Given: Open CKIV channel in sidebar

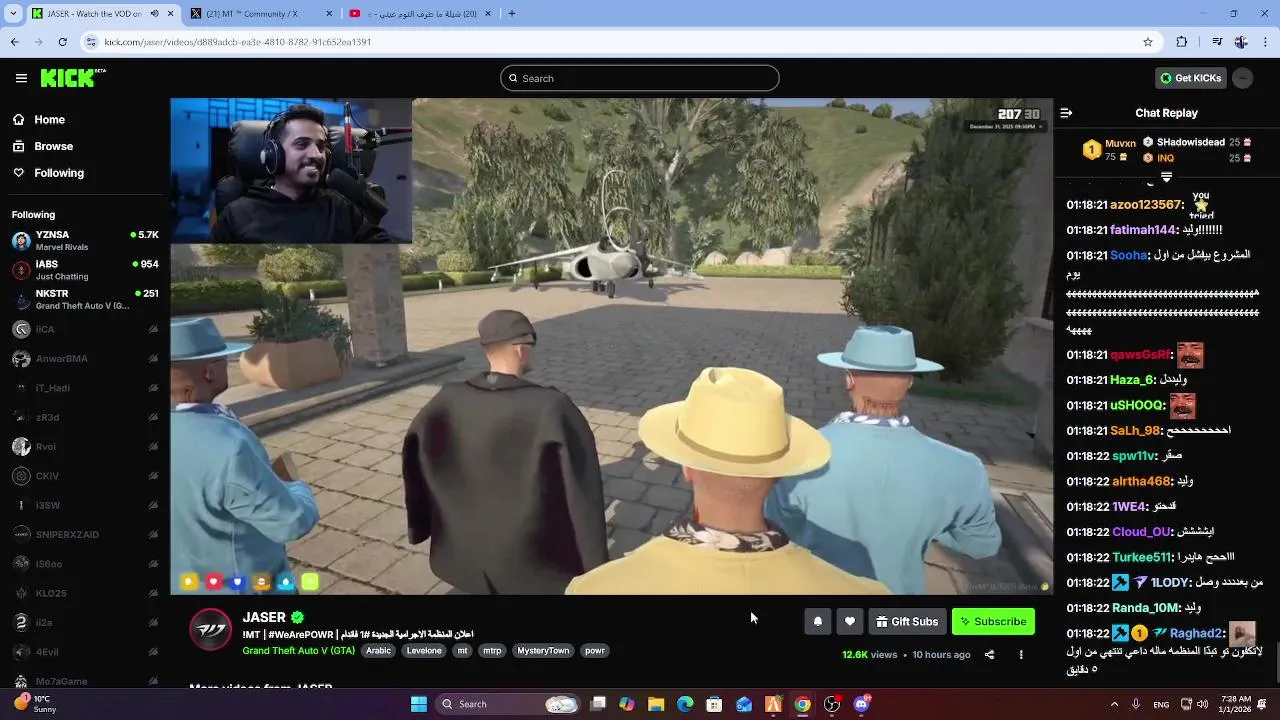Looking at the screenshot, I should (85, 476).
